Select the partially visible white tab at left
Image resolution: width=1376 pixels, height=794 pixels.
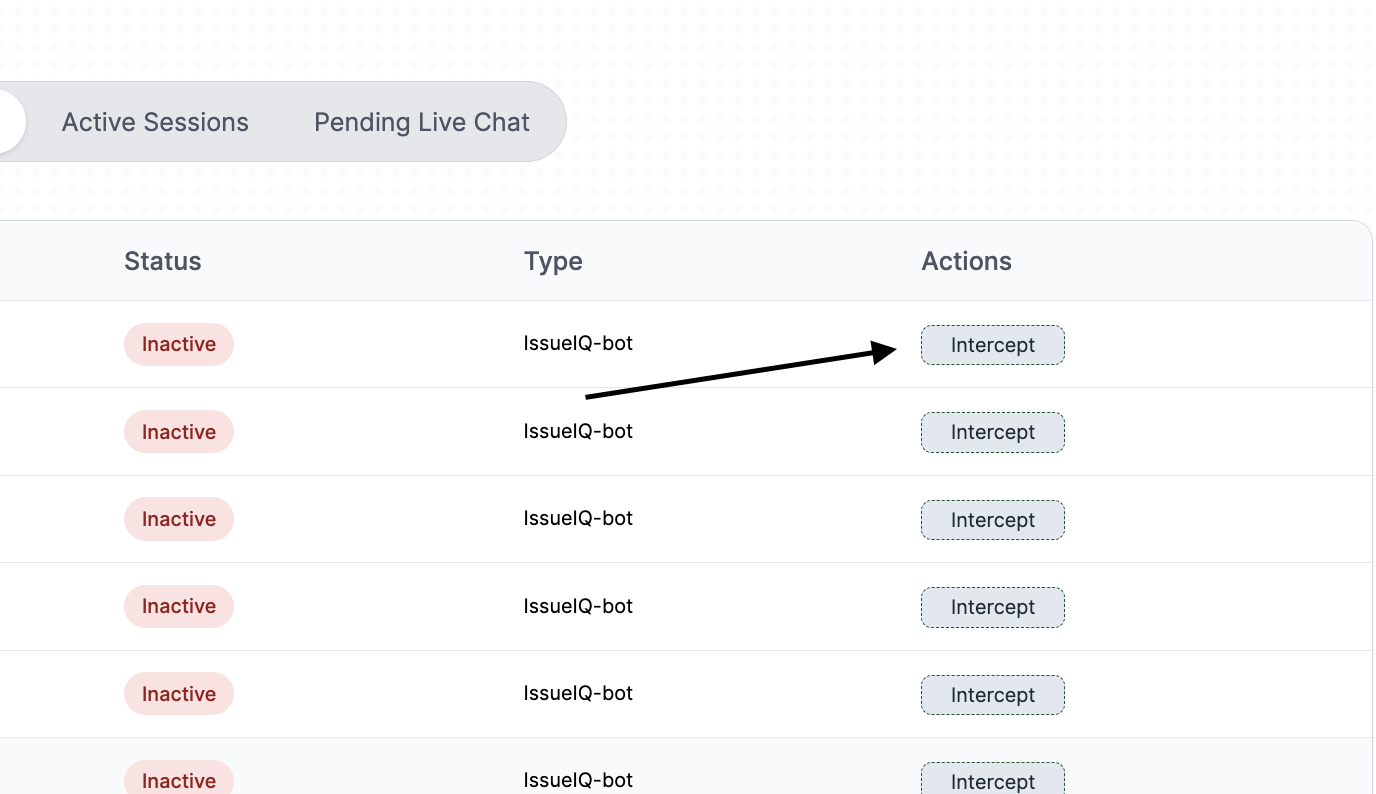pyautogui.click(x=10, y=122)
